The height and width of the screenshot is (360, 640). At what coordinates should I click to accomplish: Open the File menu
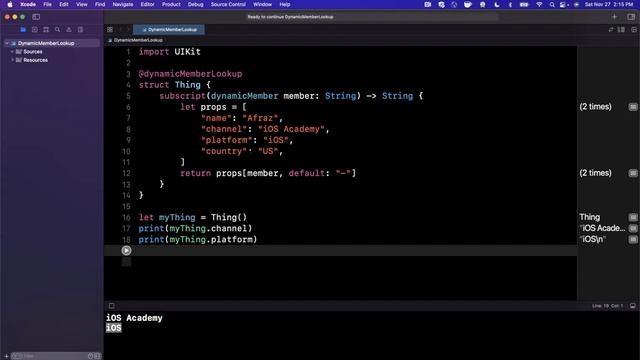[47, 4]
